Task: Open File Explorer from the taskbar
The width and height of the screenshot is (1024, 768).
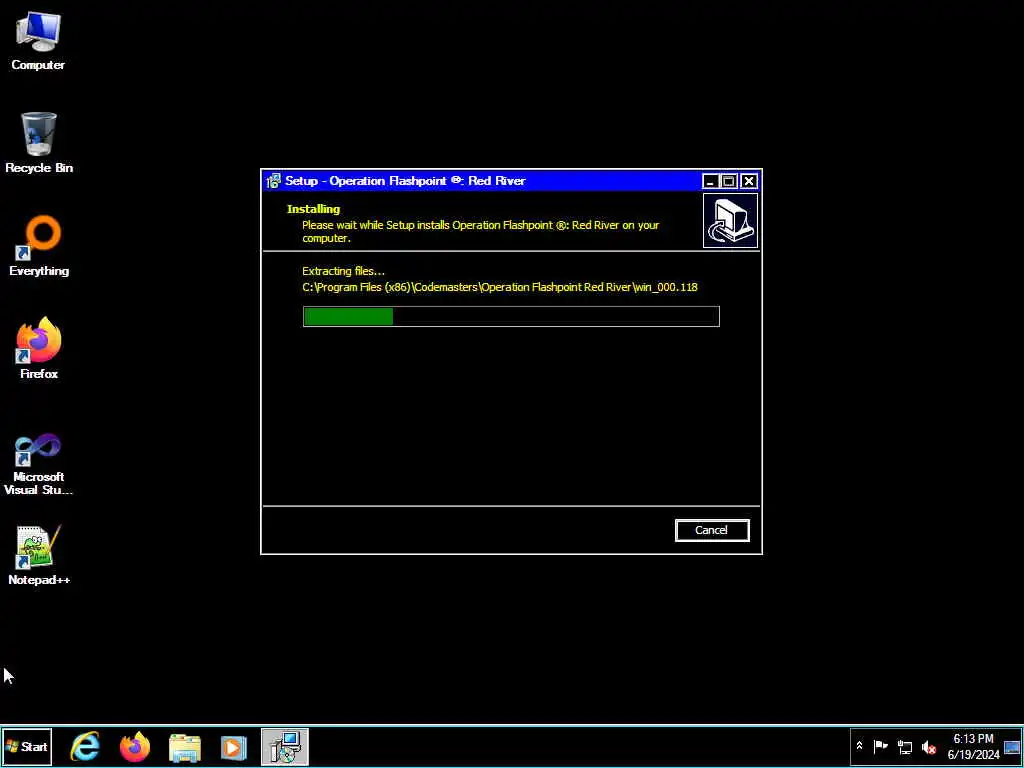Action: pyautogui.click(x=185, y=747)
